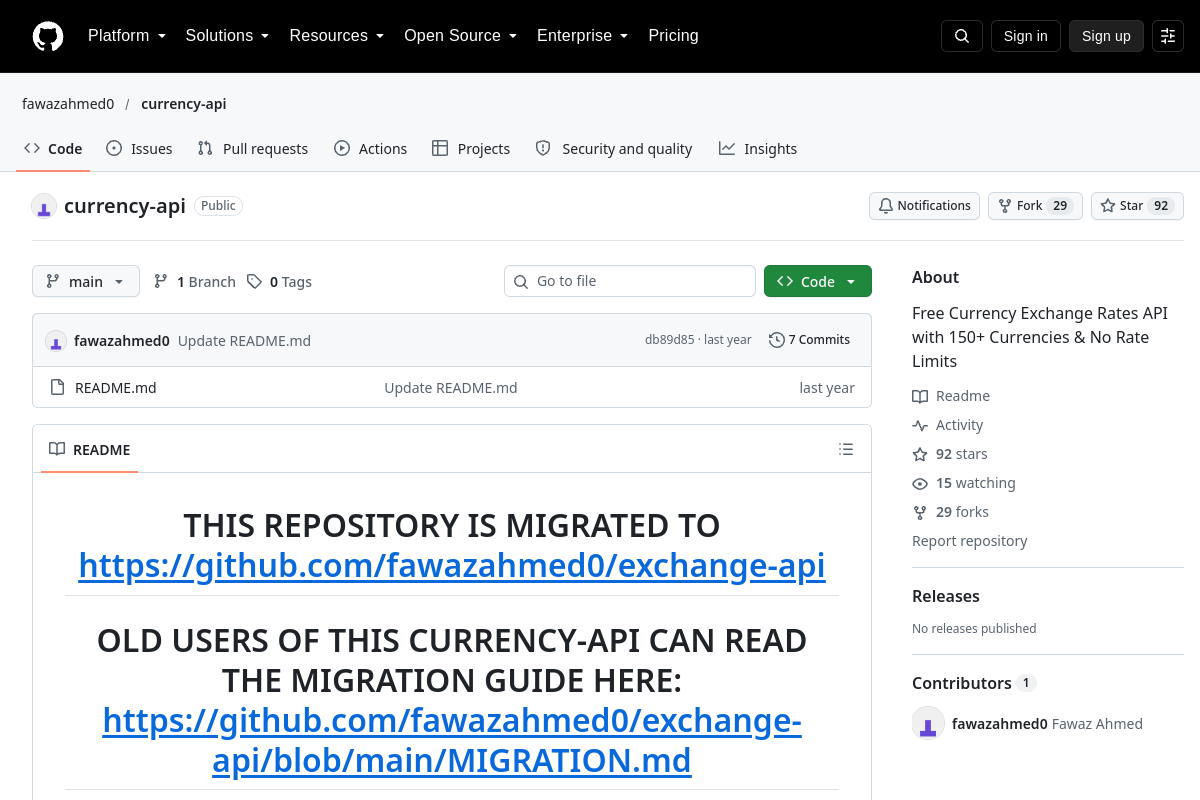Click the currency-api repository title
This screenshot has height=800, width=1200.
coord(125,206)
